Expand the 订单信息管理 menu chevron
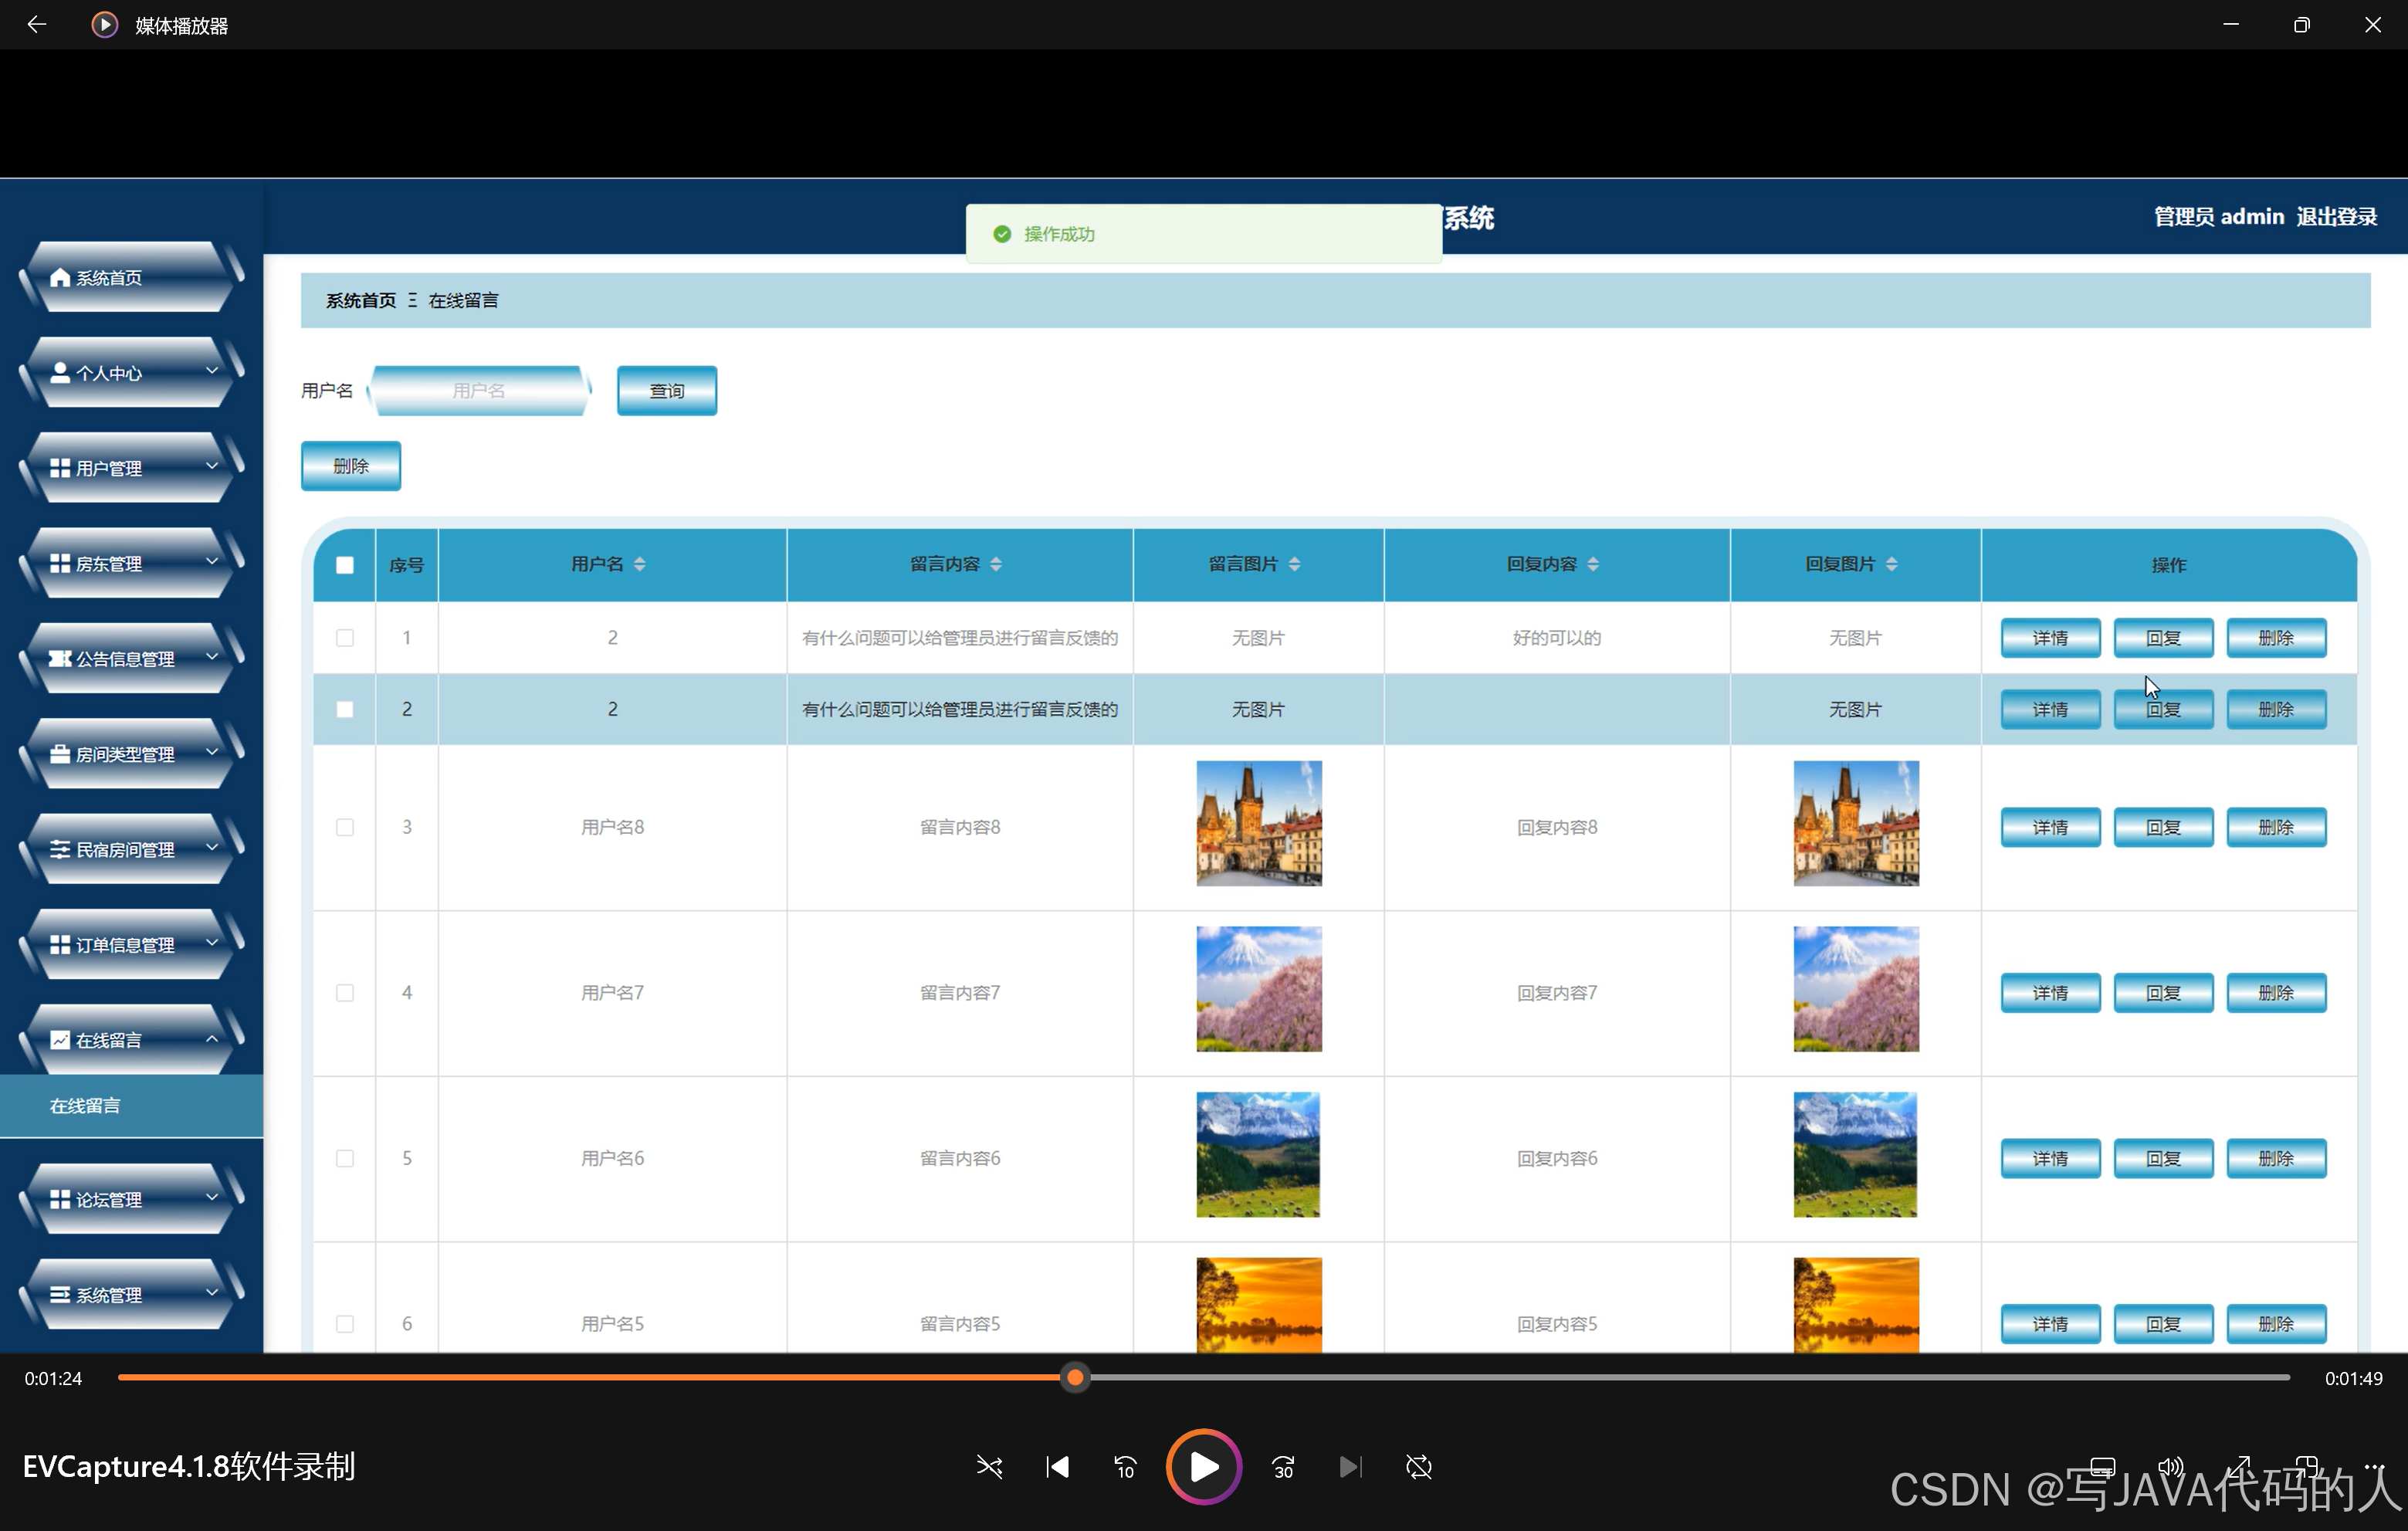Image resolution: width=2408 pixels, height=1531 pixels. (x=212, y=943)
